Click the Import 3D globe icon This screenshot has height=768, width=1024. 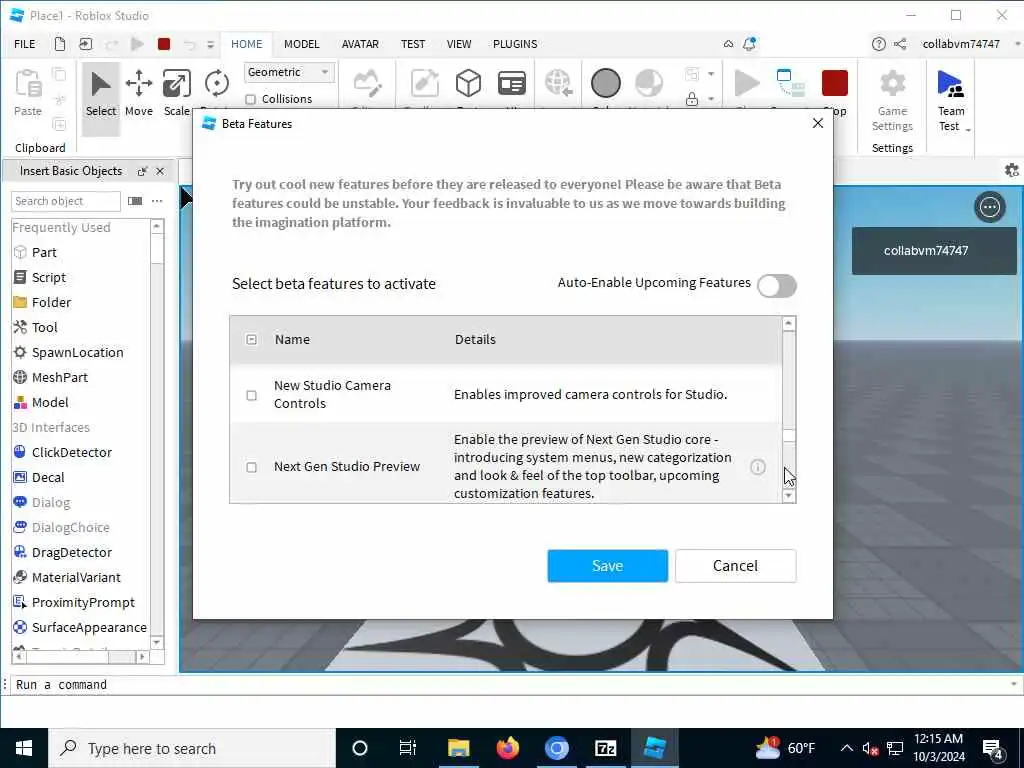click(558, 84)
